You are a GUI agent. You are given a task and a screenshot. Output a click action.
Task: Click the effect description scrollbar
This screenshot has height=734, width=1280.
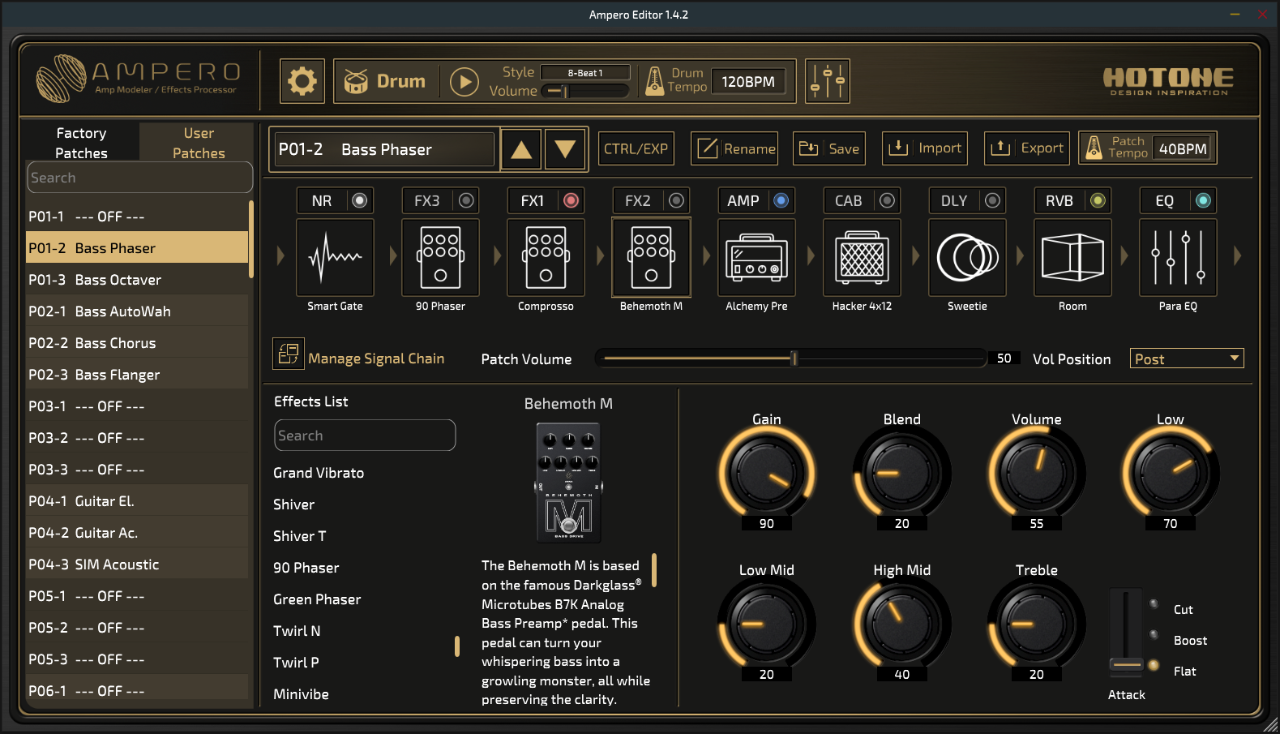[654, 569]
